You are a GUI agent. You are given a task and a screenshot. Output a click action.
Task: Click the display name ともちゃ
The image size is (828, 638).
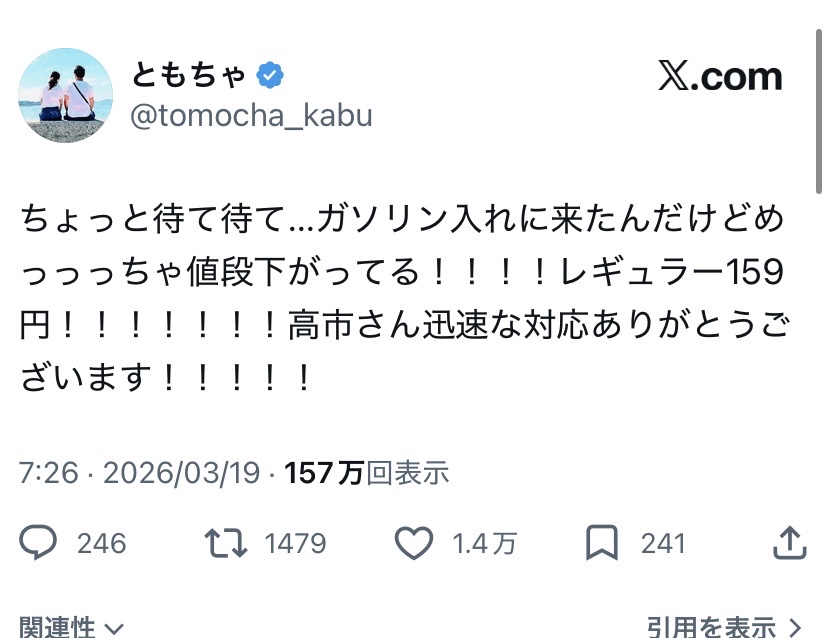[x=188, y=75]
